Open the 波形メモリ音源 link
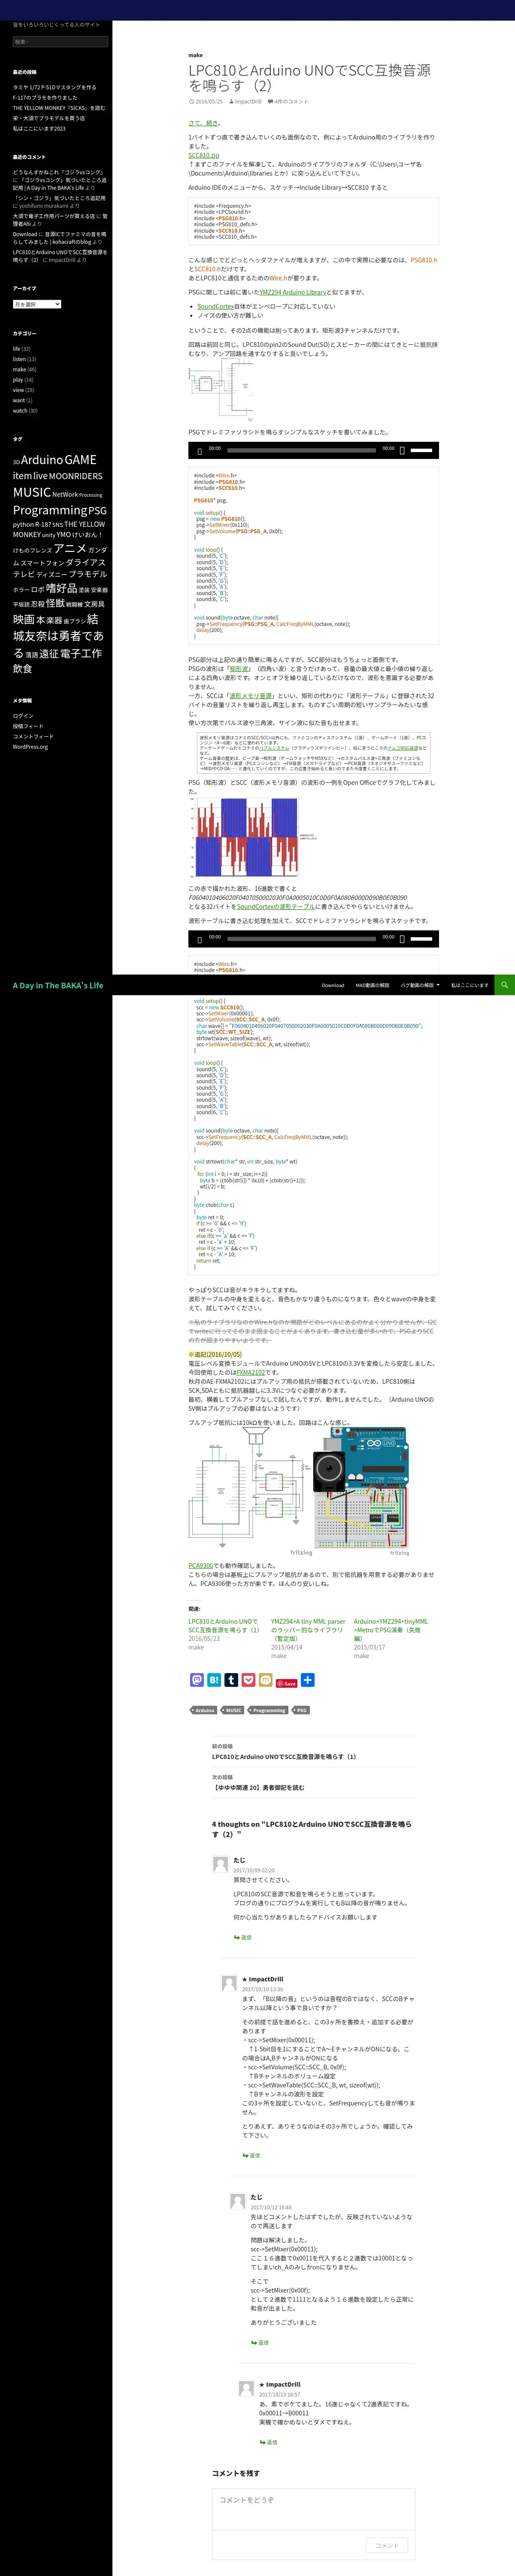 pyautogui.click(x=251, y=695)
